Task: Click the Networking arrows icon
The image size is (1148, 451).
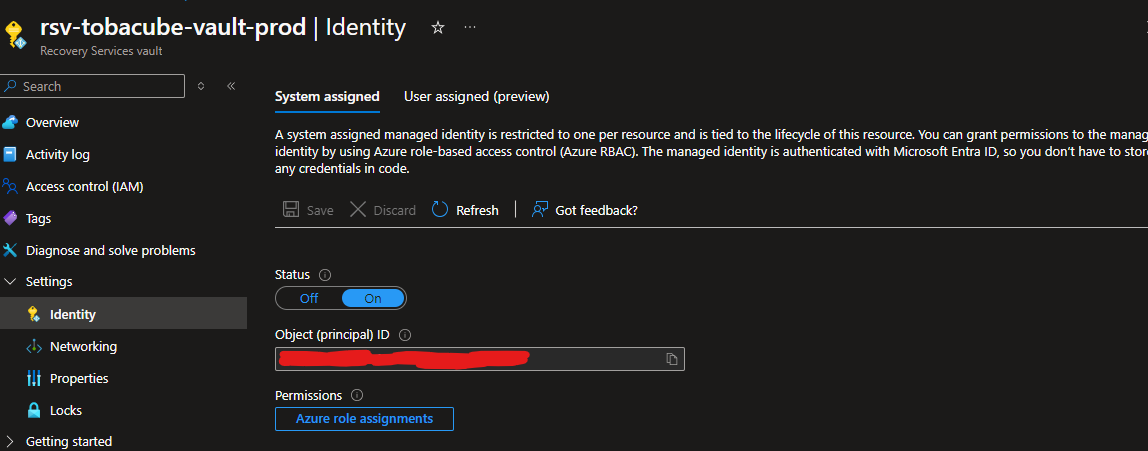Action: point(34,346)
